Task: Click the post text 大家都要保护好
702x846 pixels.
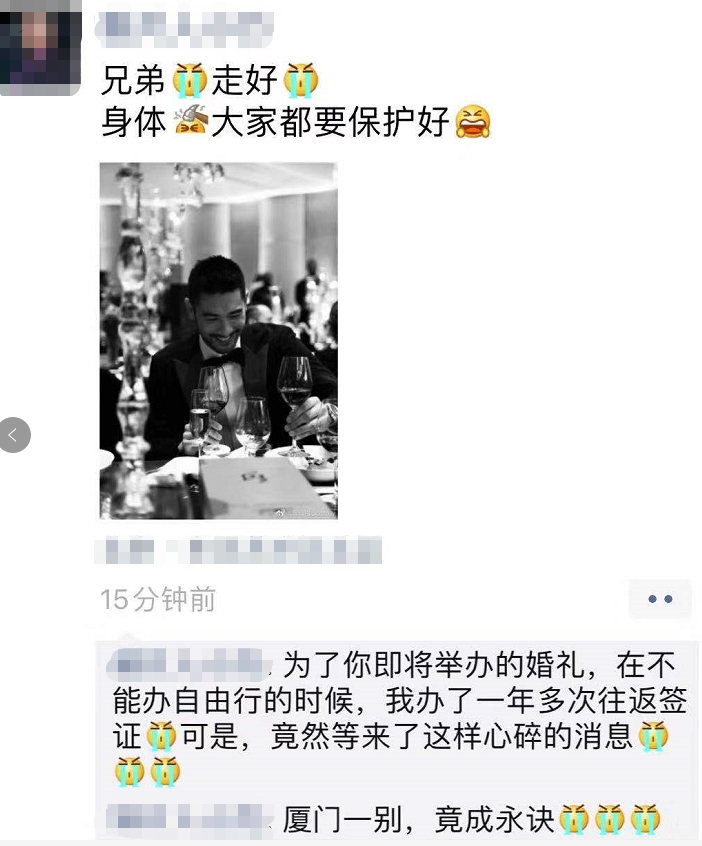Action: (x=330, y=121)
